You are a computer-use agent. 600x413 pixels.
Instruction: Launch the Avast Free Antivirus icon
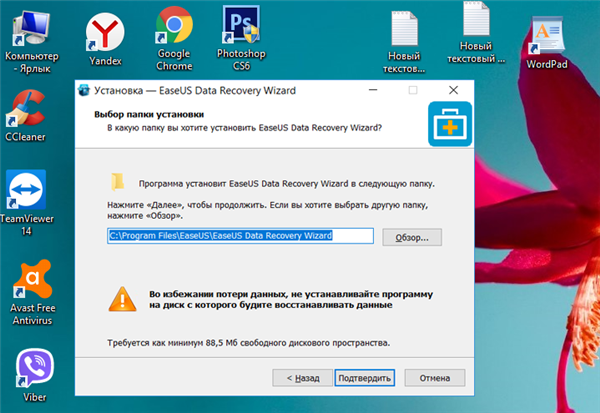click(33, 292)
